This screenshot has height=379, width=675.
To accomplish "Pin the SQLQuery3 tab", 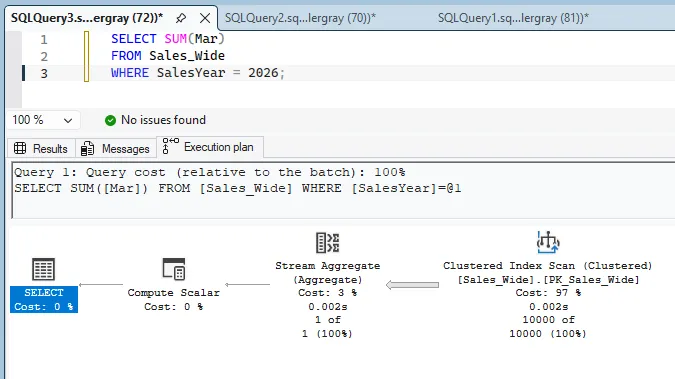I will click(181, 18).
